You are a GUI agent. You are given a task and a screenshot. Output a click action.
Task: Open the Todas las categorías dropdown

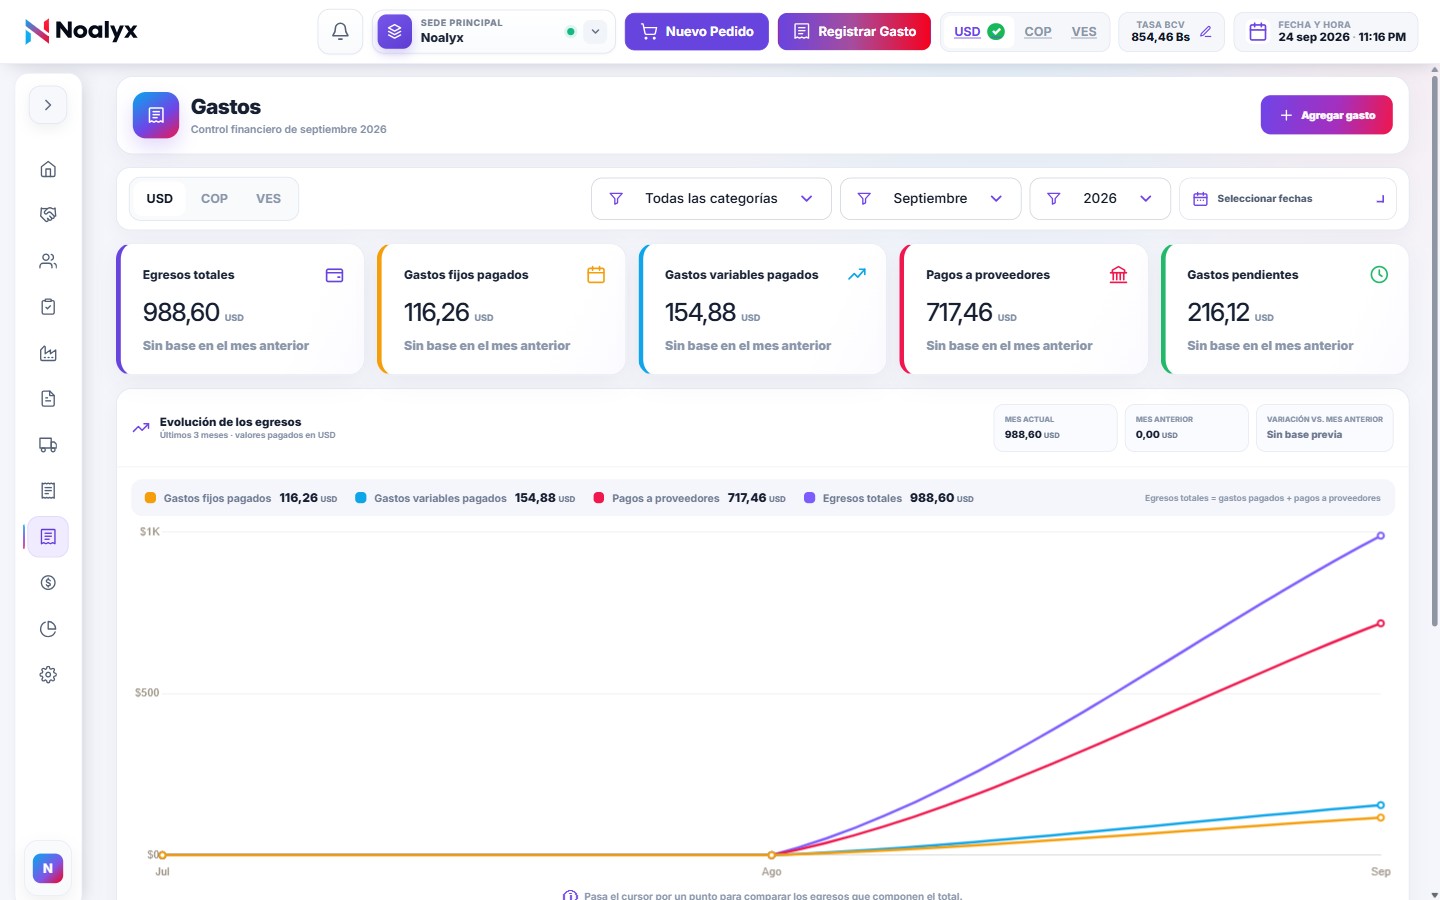(711, 199)
